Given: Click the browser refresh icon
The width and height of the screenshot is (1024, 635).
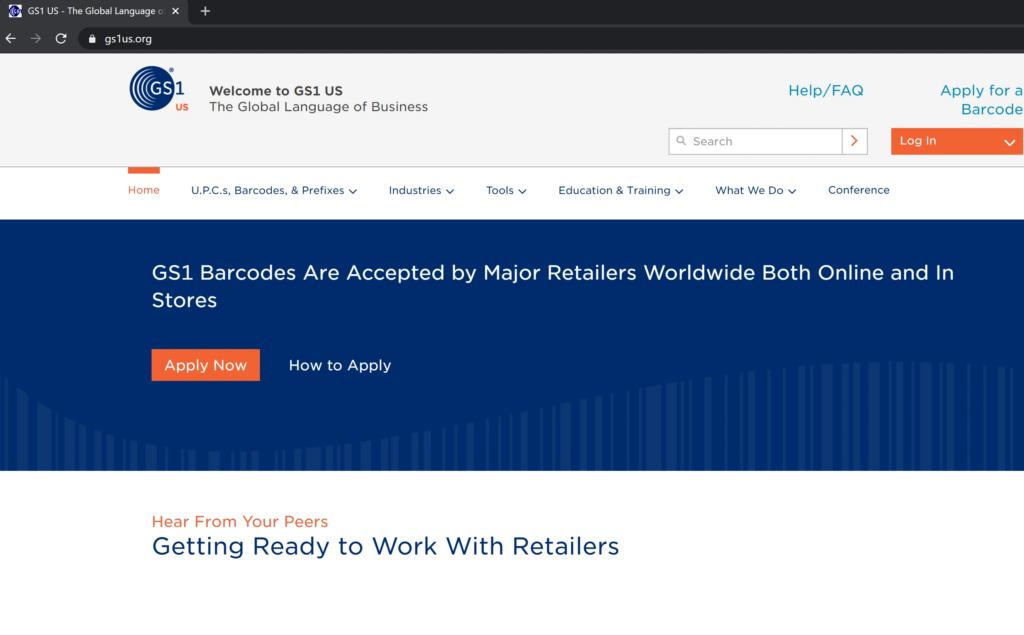Looking at the screenshot, I should coord(60,38).
